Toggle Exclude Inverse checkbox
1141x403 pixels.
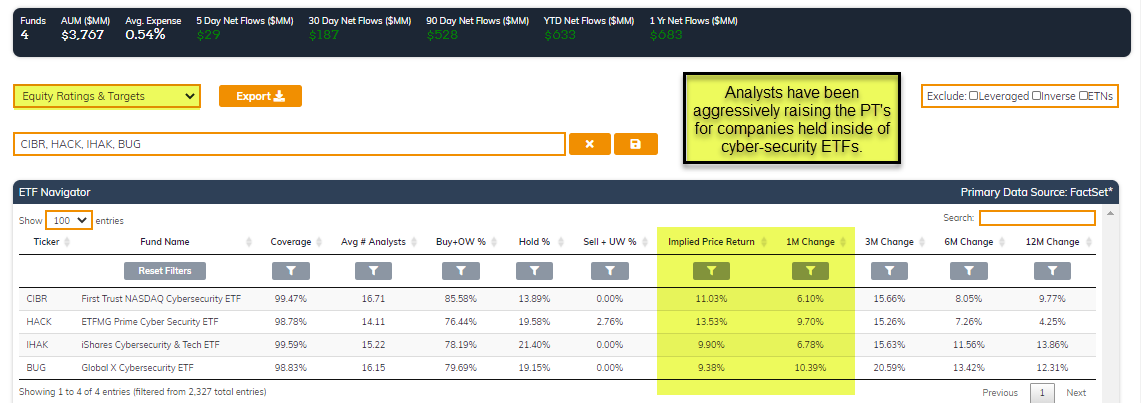[x=1036, y=96]
